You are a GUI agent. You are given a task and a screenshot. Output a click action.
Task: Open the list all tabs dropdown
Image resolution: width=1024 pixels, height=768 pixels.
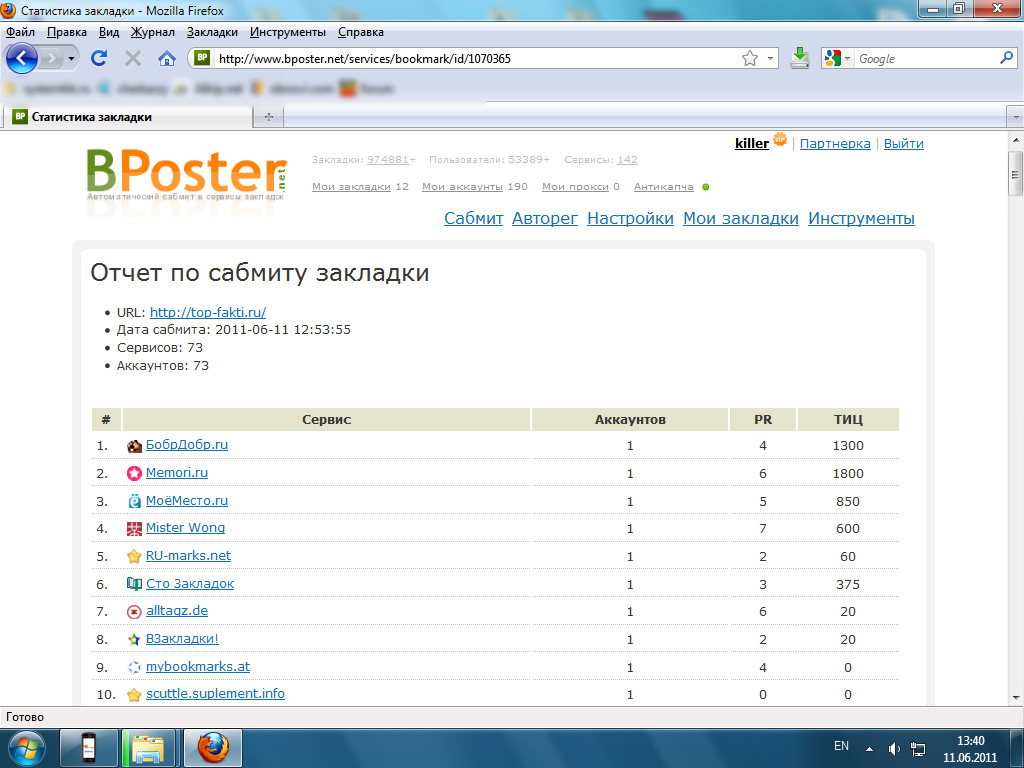1016,118
